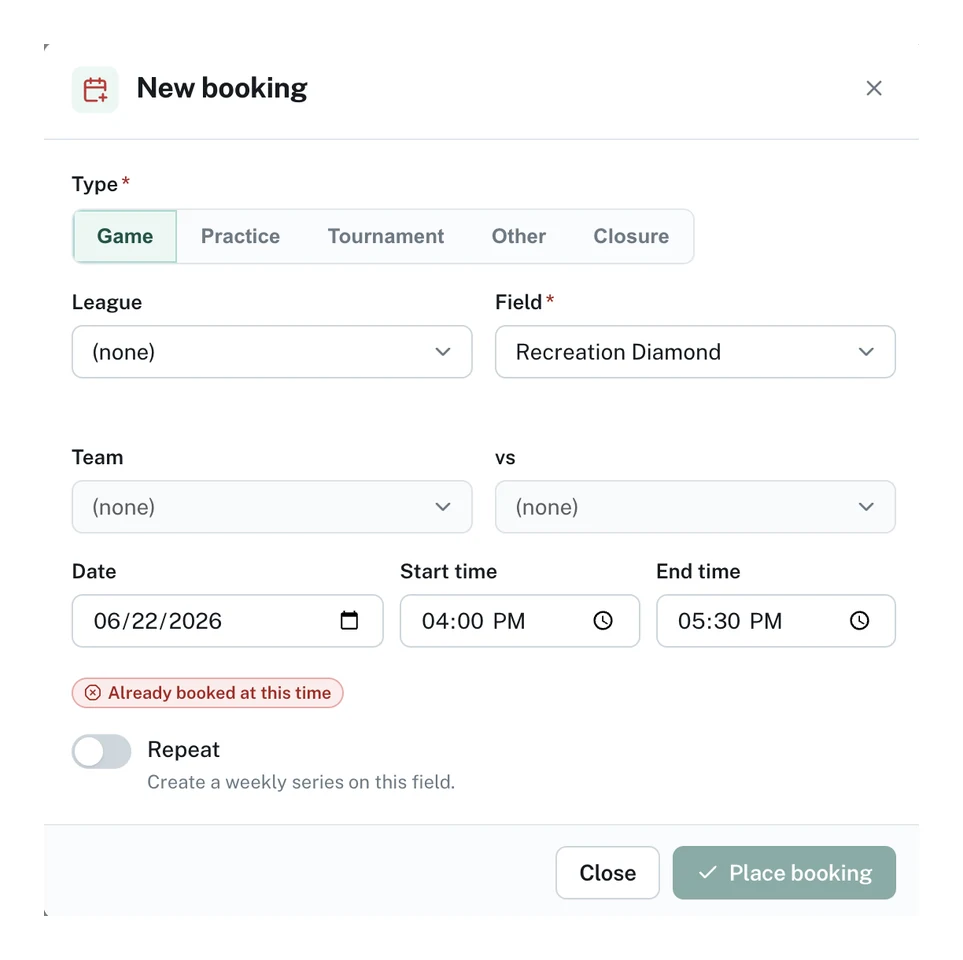This screenshot has width=963, height=960.
Task: Click the checkmark on Place booking
Action: (x=708, y=872)
